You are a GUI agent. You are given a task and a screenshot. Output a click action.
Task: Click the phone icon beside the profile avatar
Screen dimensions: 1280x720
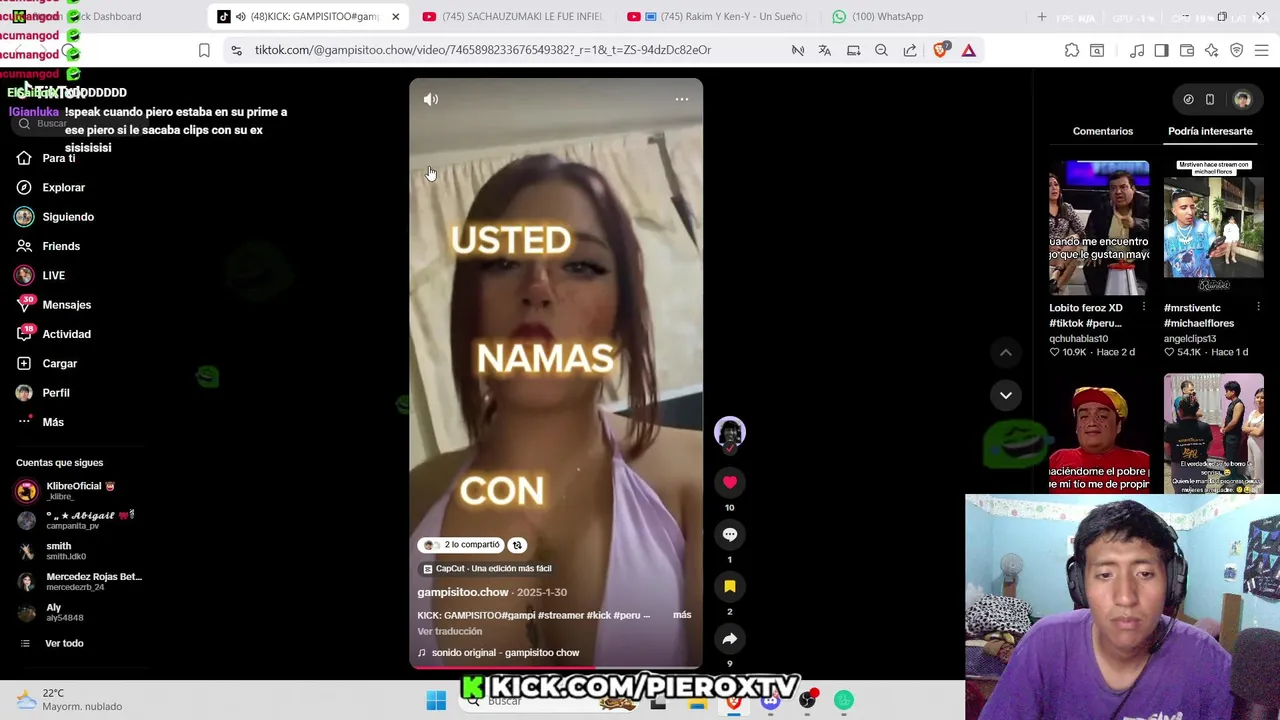point(1209,99)
